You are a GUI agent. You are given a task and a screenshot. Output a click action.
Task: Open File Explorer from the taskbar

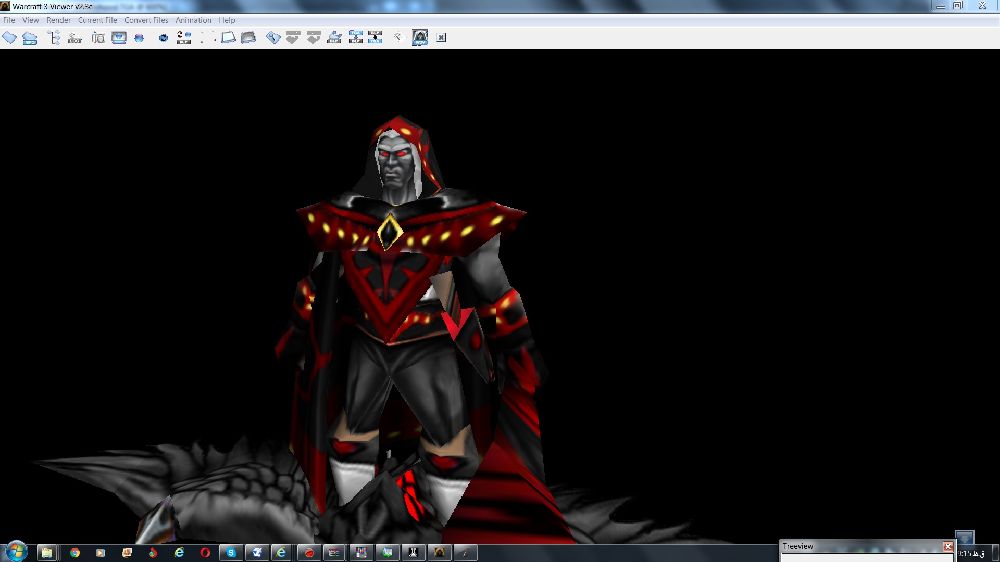(47, 552)
